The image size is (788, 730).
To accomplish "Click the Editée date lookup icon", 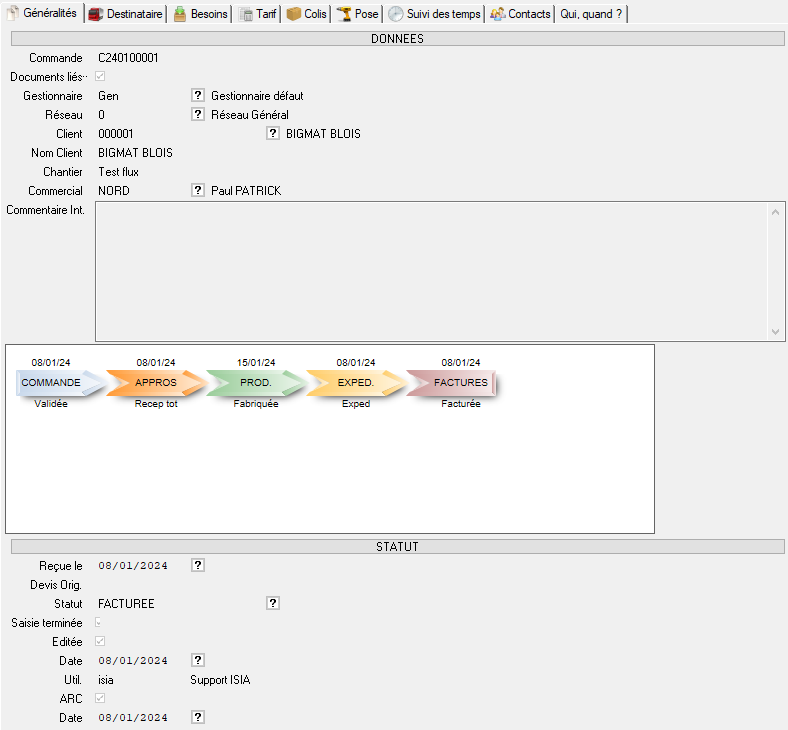I will tap(198, 661).
